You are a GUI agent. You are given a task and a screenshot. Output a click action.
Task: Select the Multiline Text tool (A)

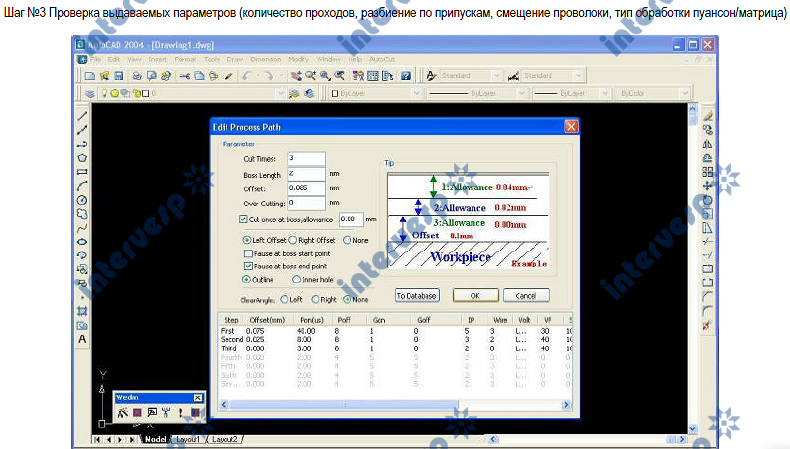tap(82, 339)
